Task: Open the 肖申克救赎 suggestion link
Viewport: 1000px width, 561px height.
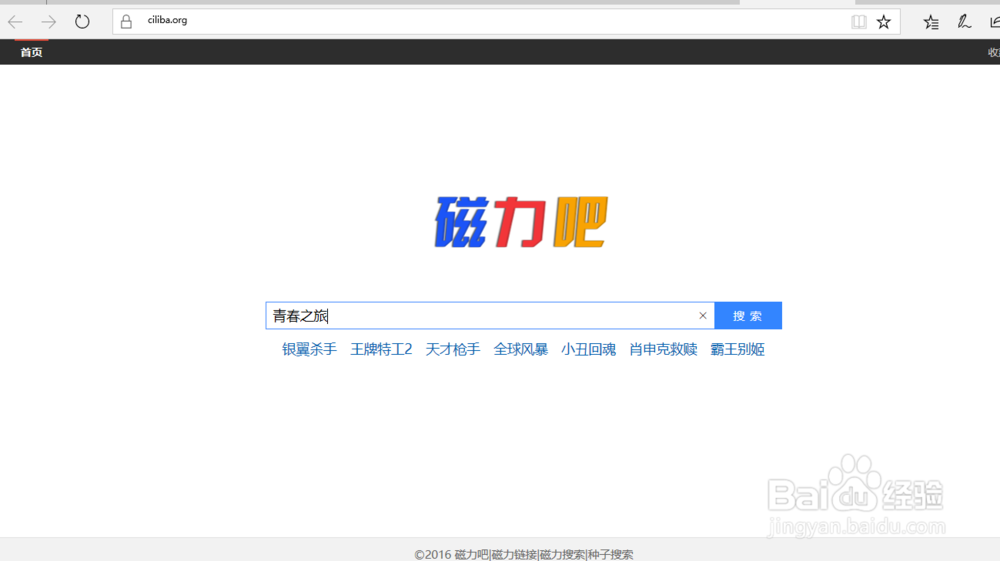Action: click(663, 349)
